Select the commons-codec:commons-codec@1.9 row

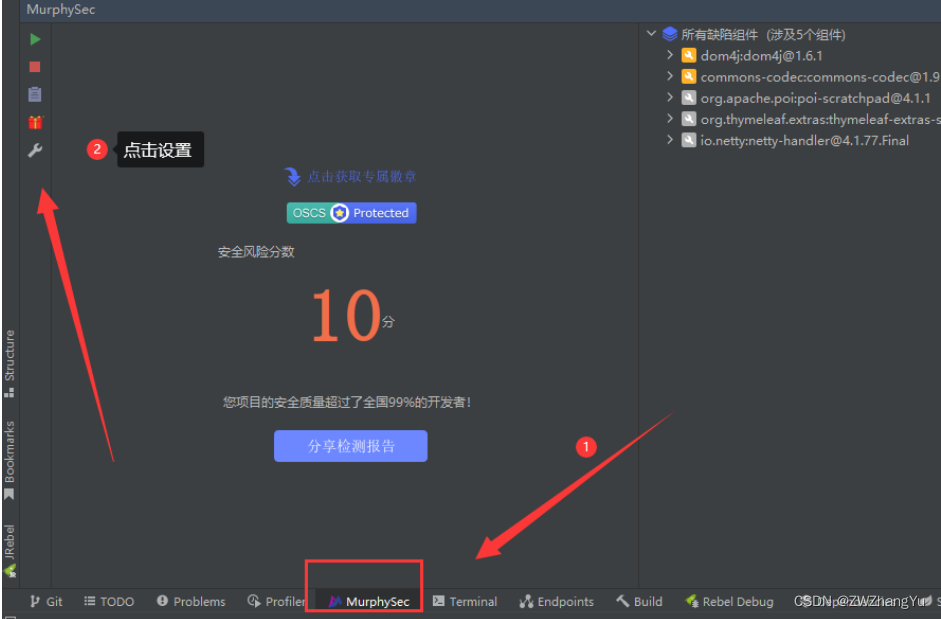[x=820, y=77]
